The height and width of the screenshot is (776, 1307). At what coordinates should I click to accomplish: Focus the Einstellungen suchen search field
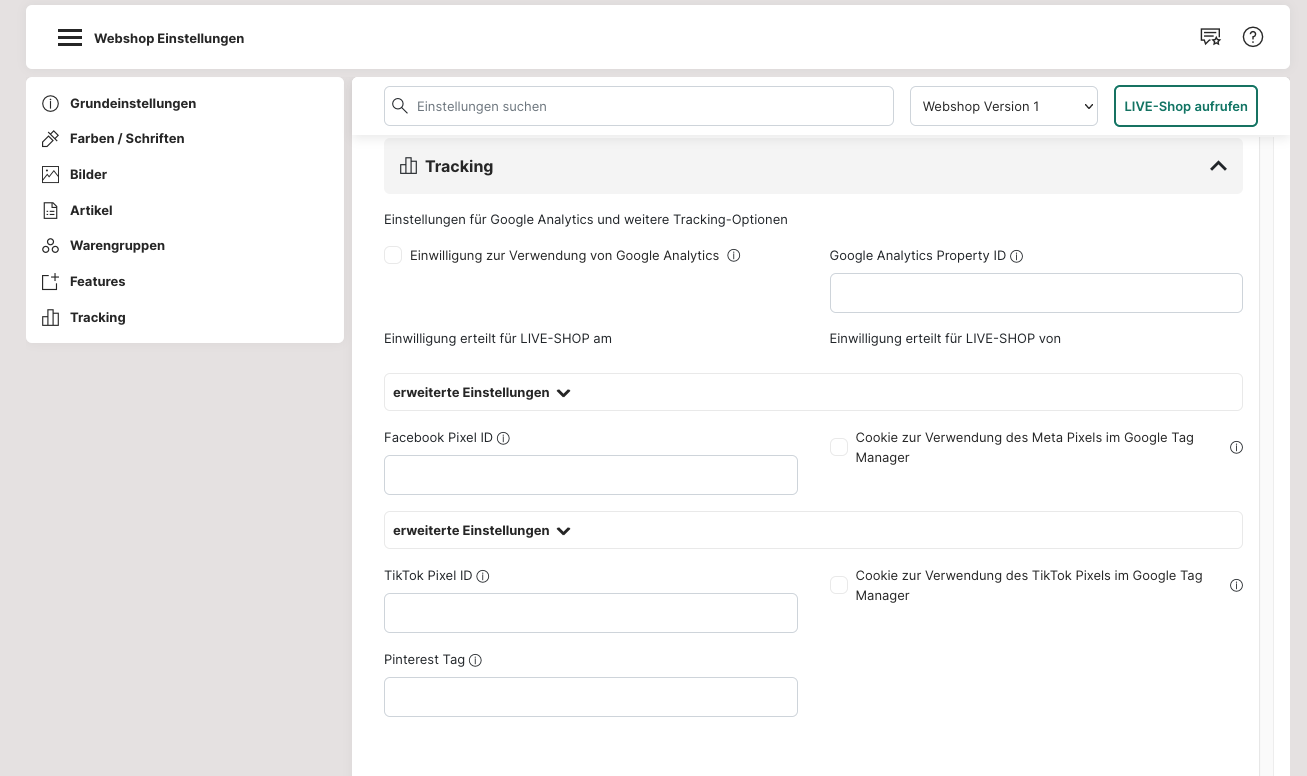point(639,106)
